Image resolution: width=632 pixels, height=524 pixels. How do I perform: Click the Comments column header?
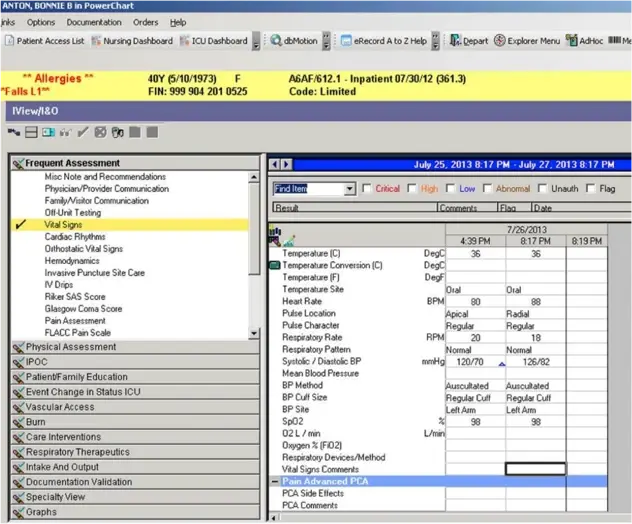tap(467, 208)
